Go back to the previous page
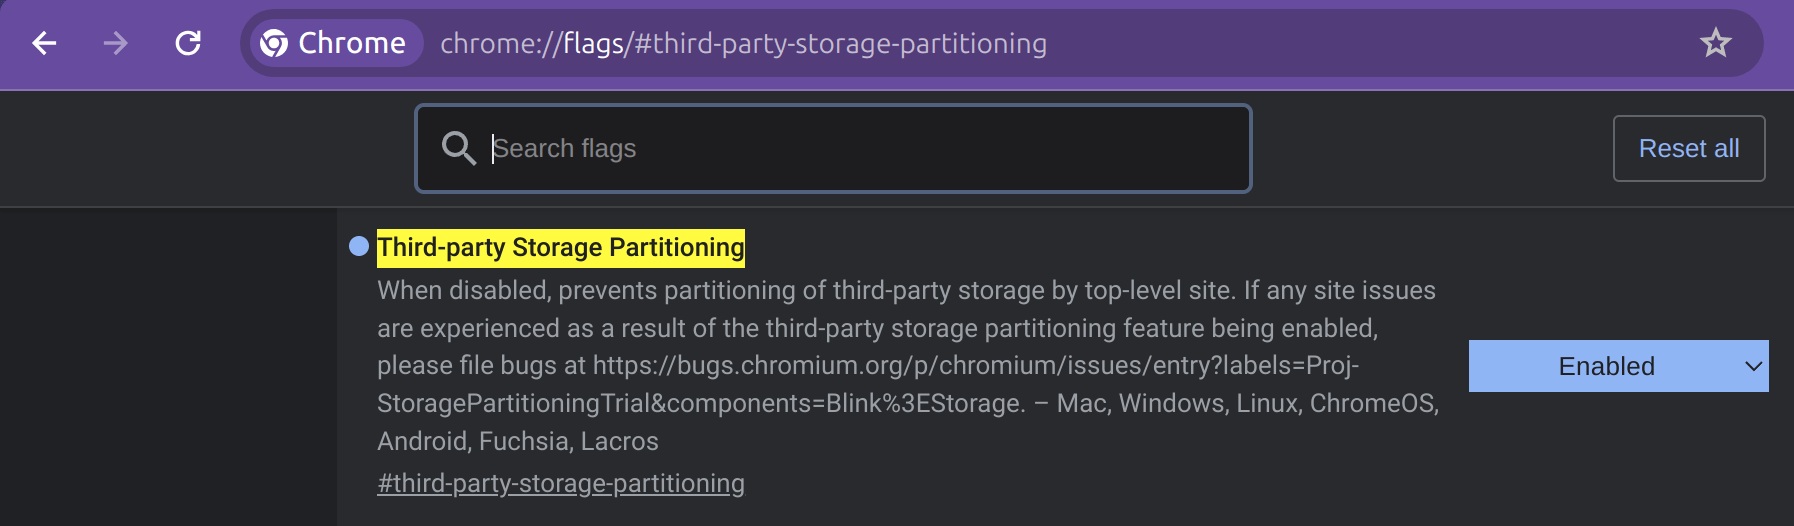Viewport: 1794px width, 526px height. click(x=44, y=43)
